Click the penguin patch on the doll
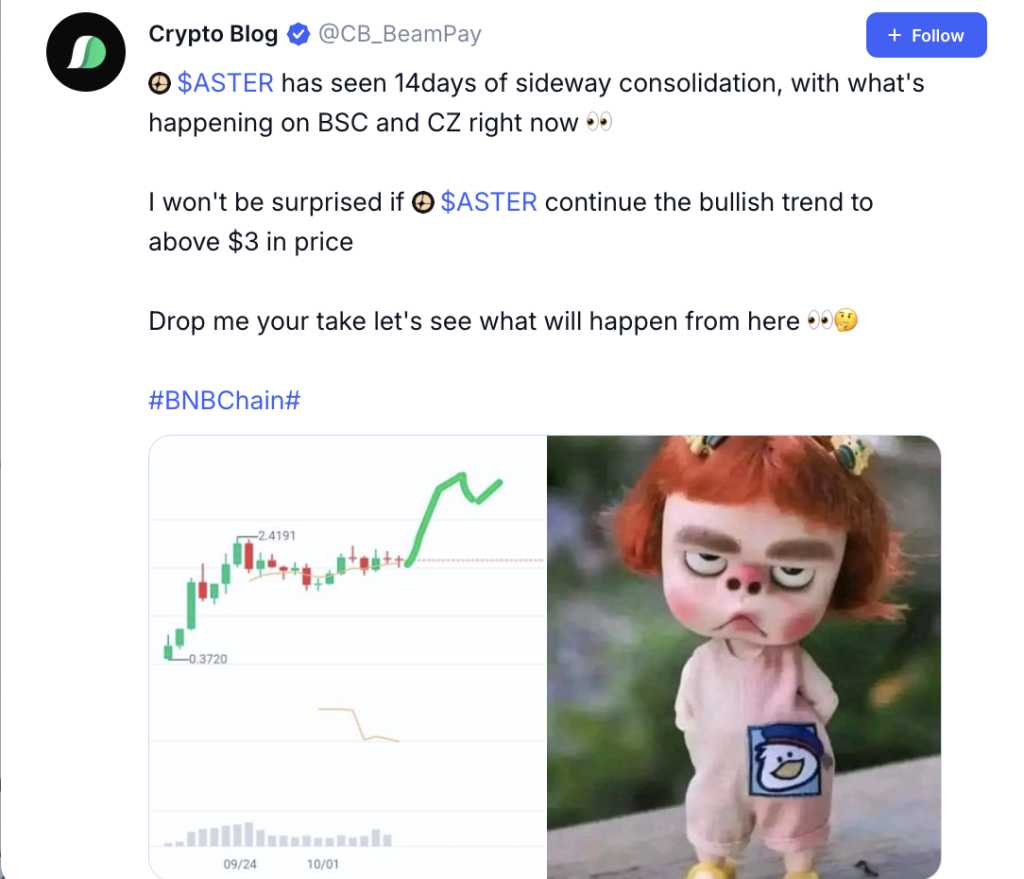Image resolution: width=1024 pixels, height=879 pixels. (783, 761)
